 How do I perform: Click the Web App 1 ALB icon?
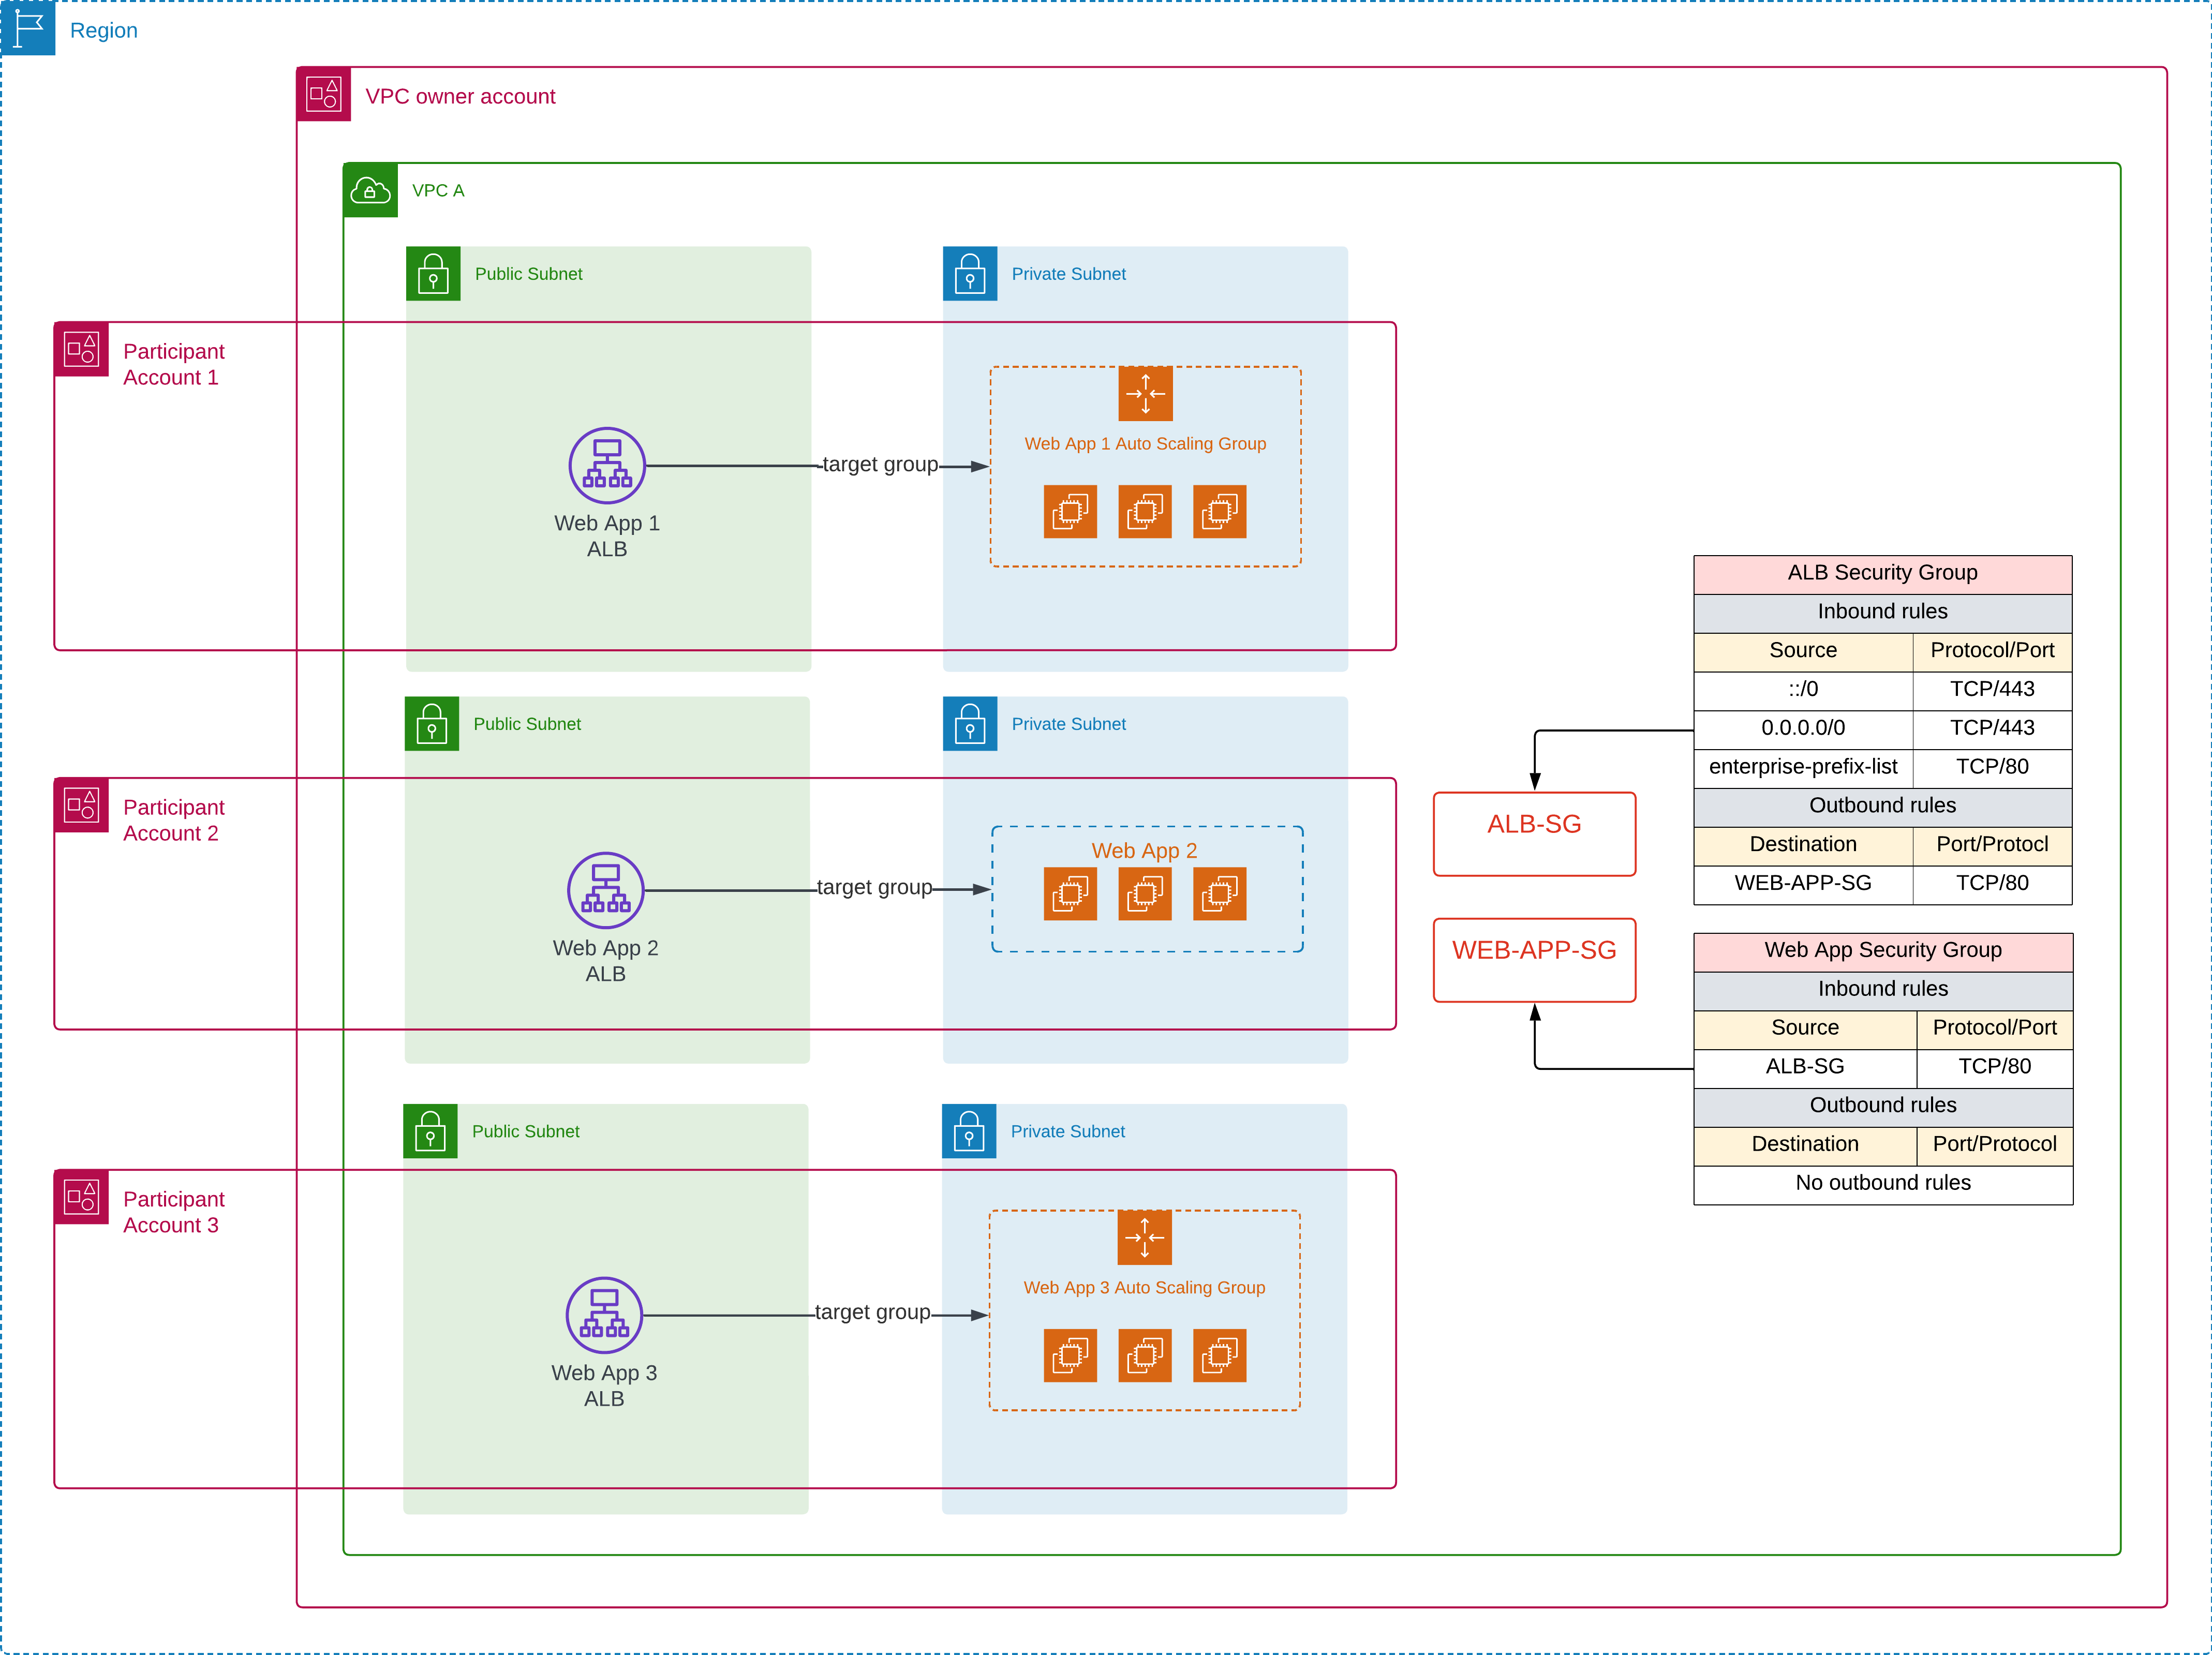(607, 465)
